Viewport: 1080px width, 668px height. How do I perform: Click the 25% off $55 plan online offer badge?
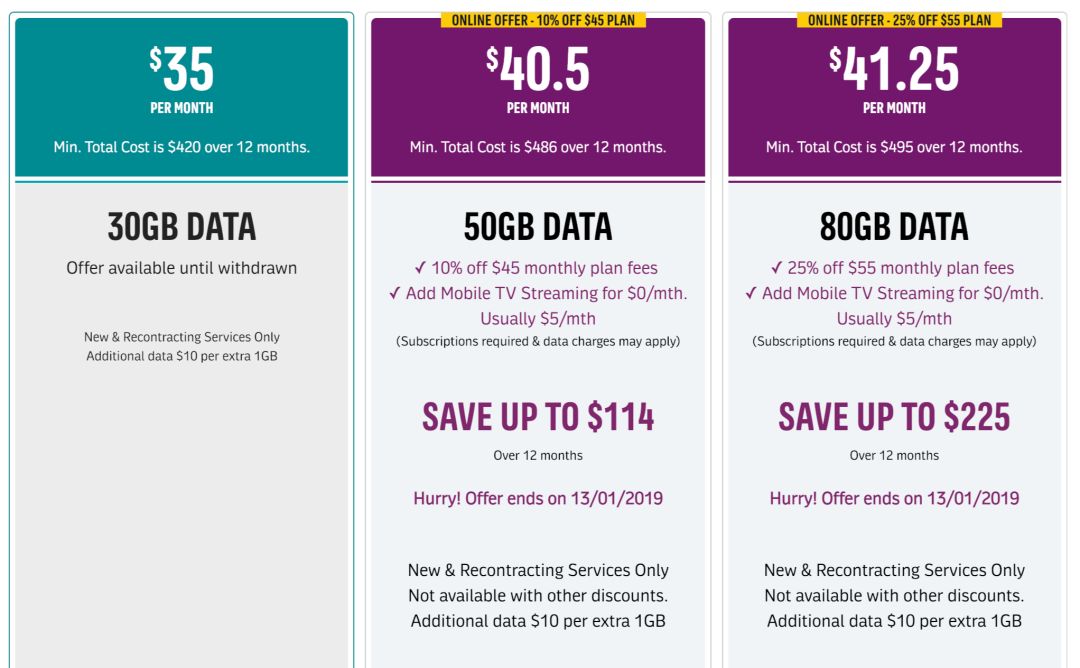point(899,20)
